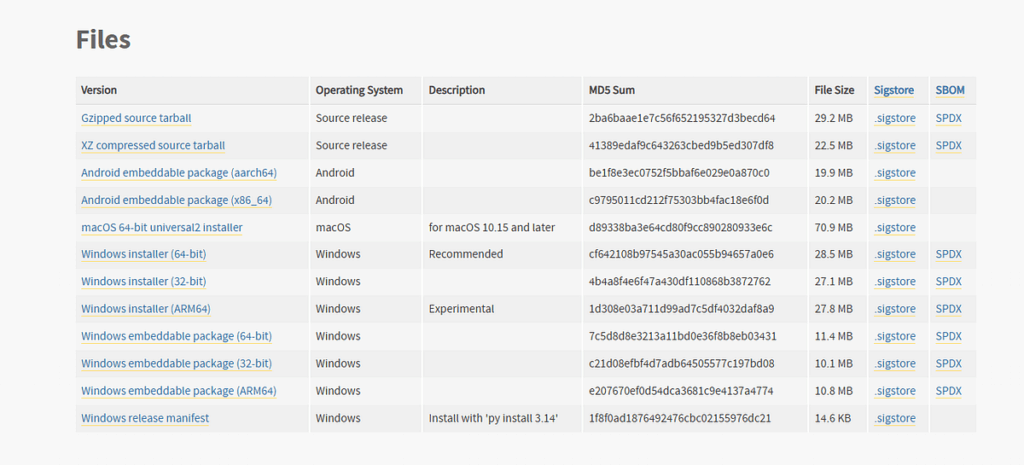The image size is (1024, 465).
Task: Open Android embeddable package (x86_64) link
Action: pyautogui.click(x=176, y=200)
